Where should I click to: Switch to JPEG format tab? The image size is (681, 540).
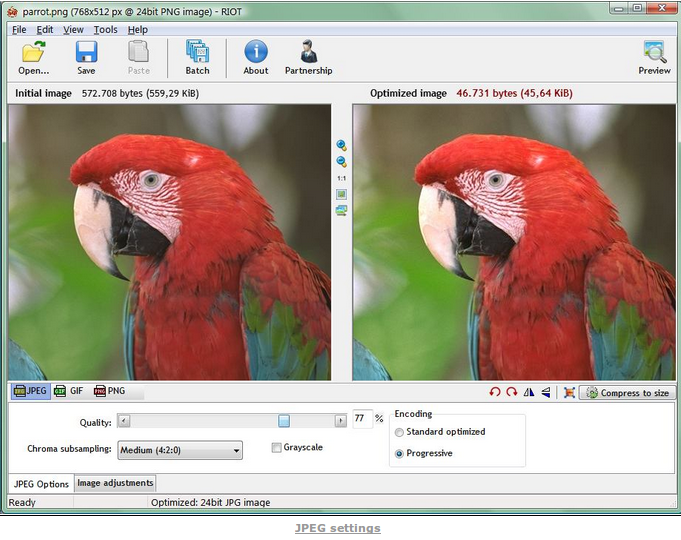30,391
